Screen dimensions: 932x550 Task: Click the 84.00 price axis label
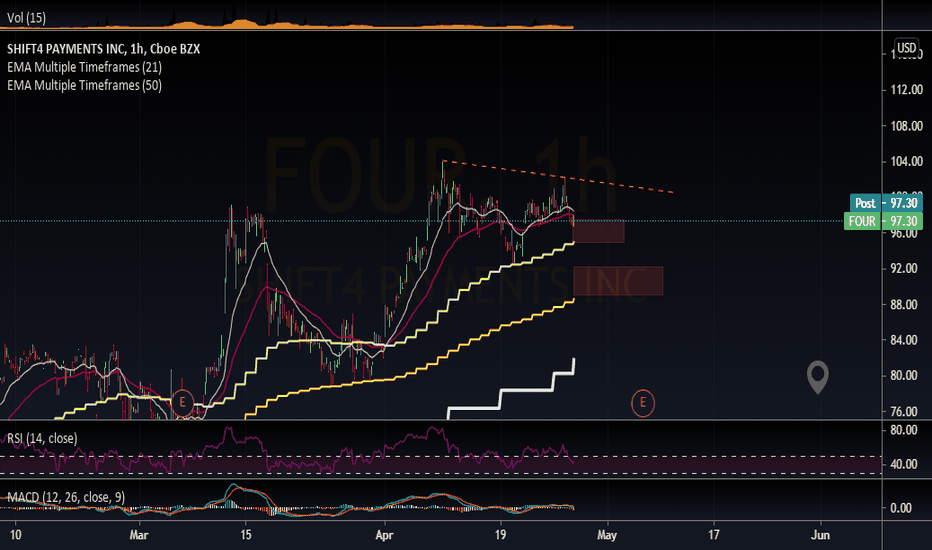pyautogui.click(x=903, y=340)
